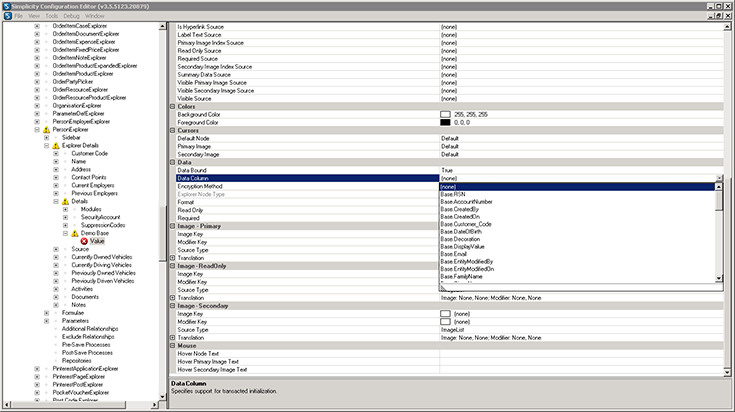Collapse the Data property category

(172, 162)
